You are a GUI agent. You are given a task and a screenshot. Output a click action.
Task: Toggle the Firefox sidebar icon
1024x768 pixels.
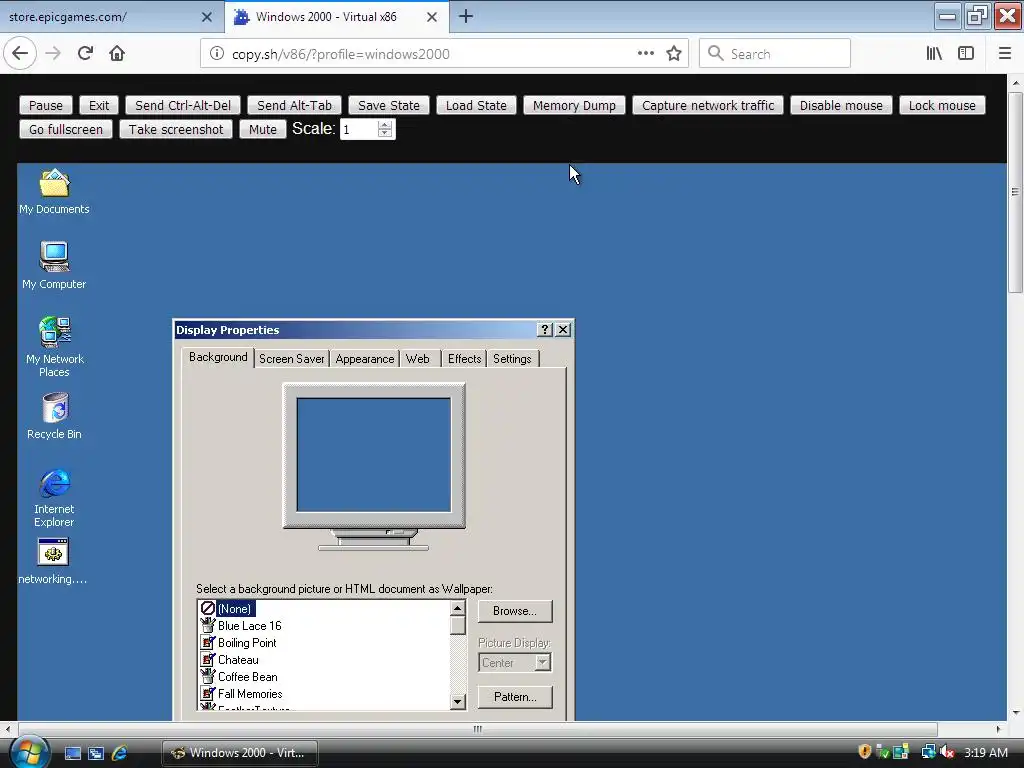966,54
